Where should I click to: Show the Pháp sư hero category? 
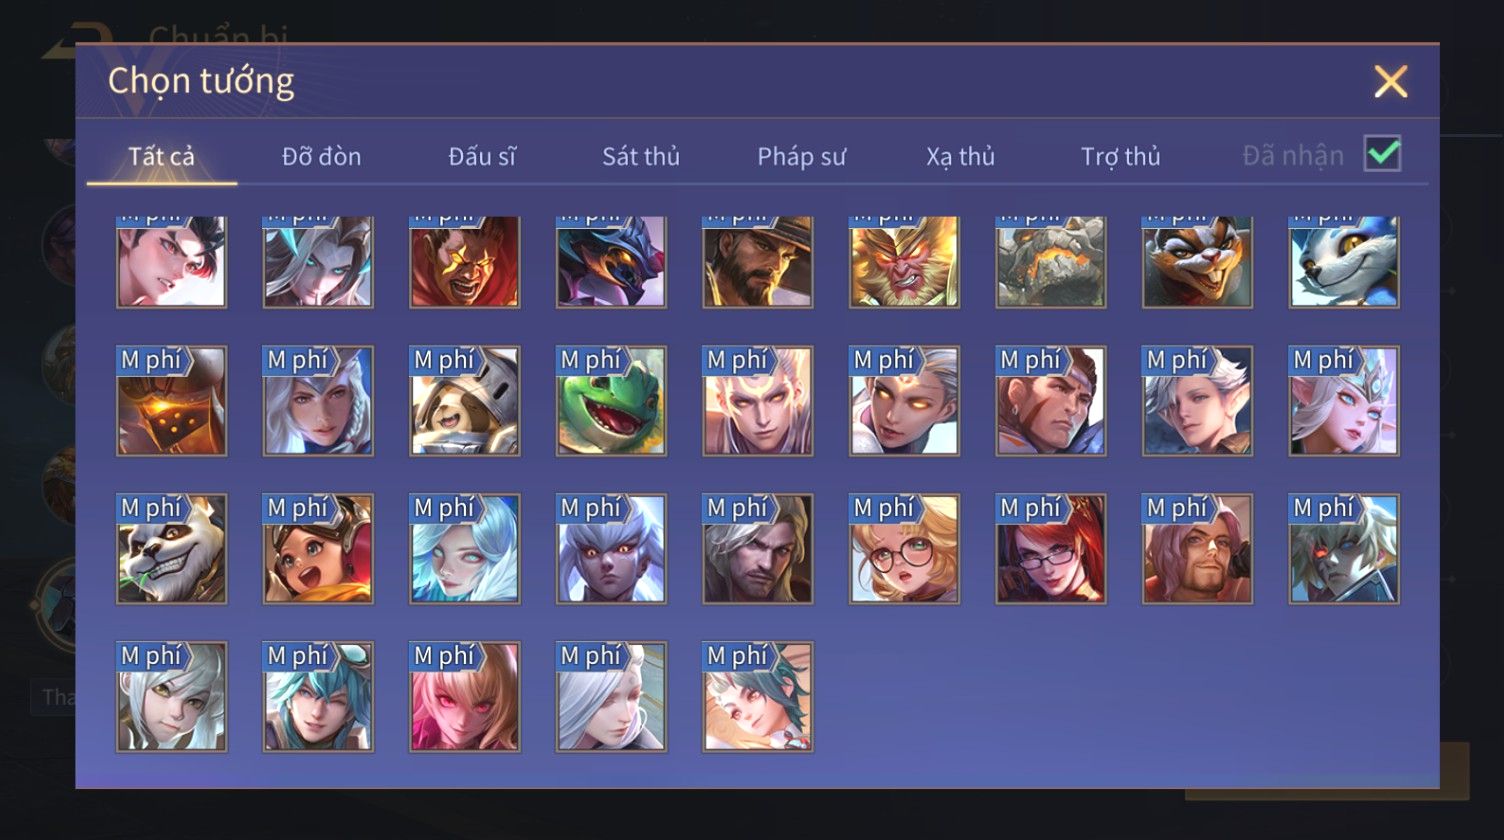pos(801,156)
